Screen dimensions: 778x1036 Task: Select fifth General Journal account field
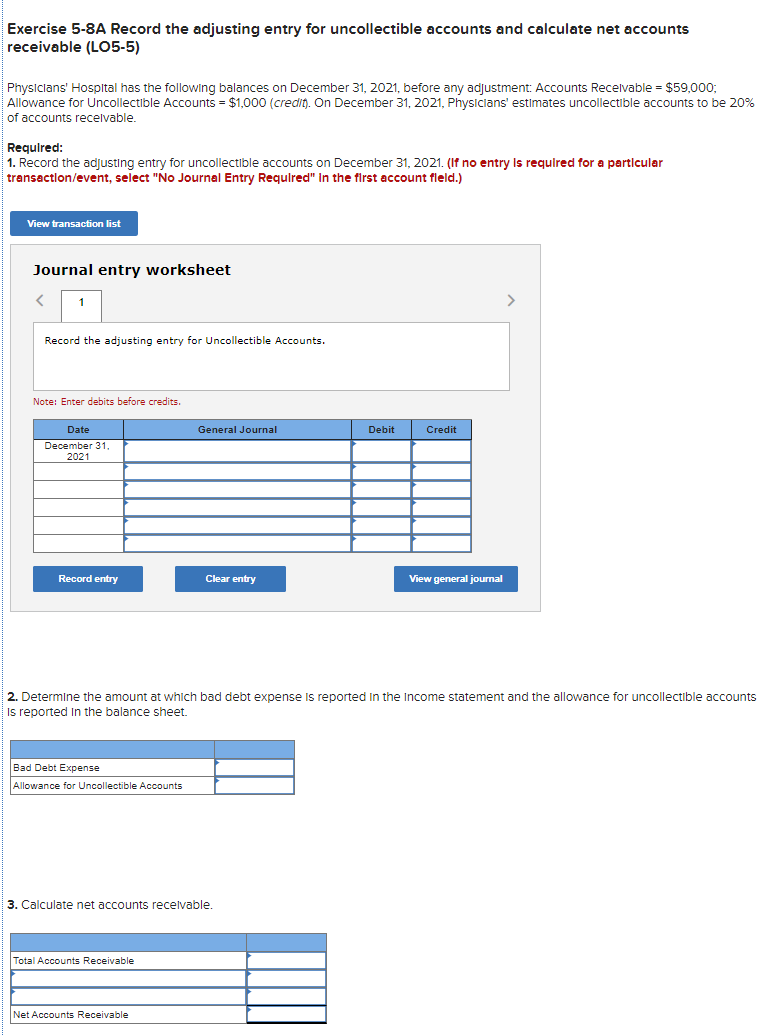pyautogui.click(x=237, y=525)
